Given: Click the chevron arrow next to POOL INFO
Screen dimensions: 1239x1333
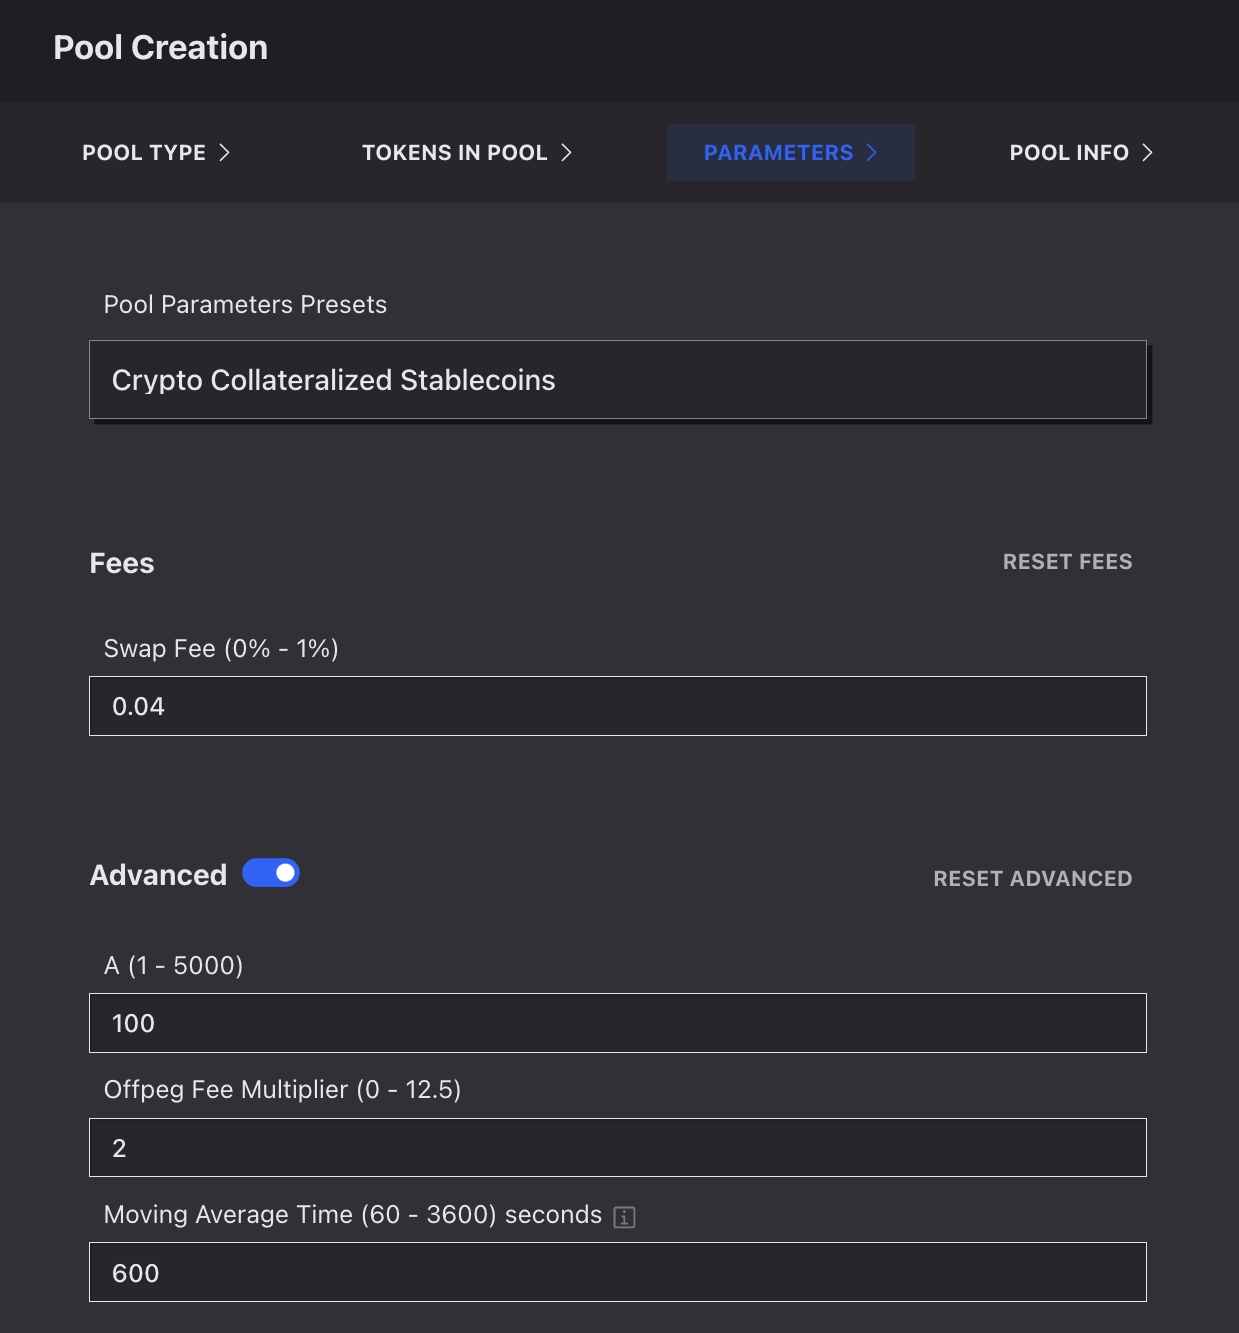Looking at the screenshot, I should click(1148, 152).
